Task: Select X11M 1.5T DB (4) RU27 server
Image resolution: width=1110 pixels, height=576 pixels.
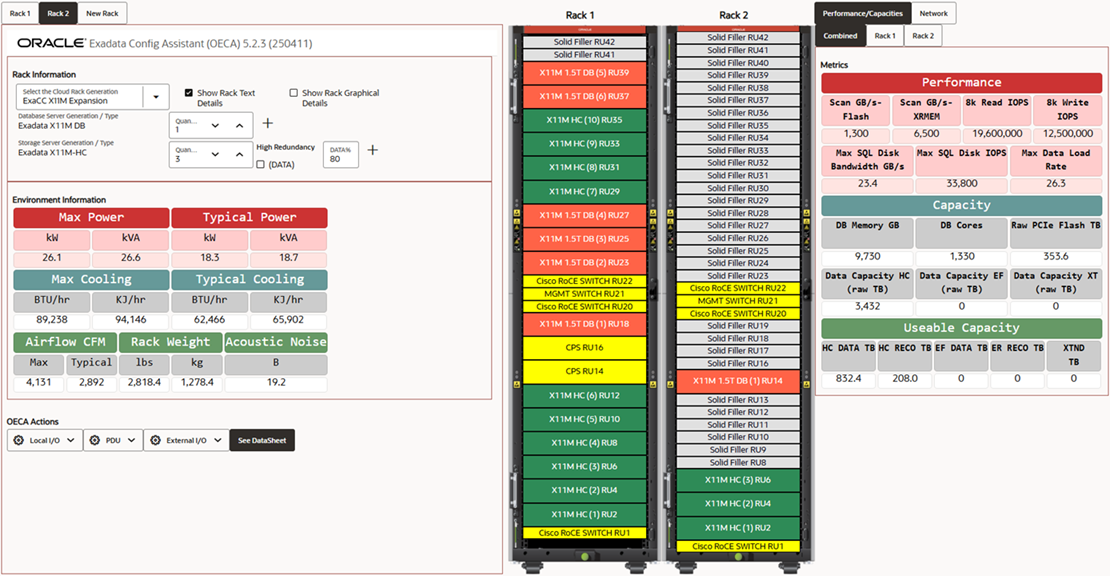Action: tap(584, 215)
